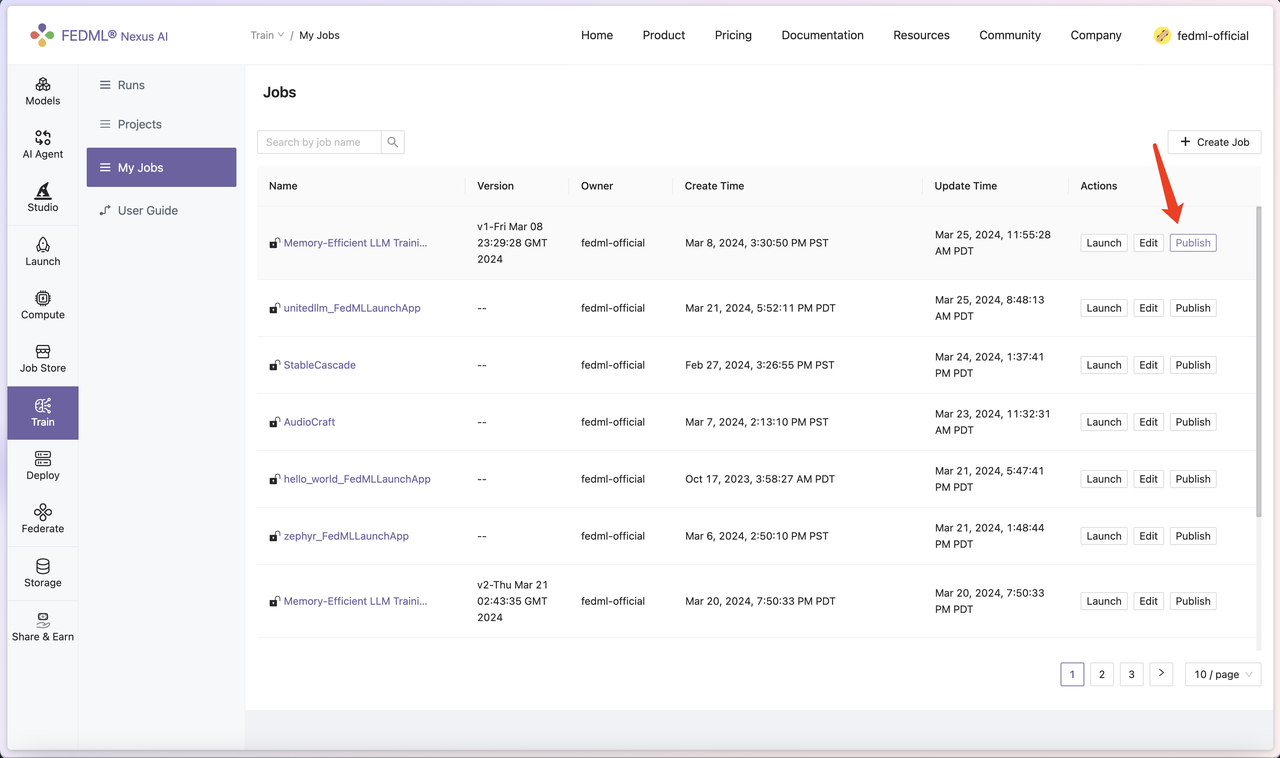The height and width of the screenshot is (758, 1280).
Task: Launch the AudioCraft job
Action: 1104,422
